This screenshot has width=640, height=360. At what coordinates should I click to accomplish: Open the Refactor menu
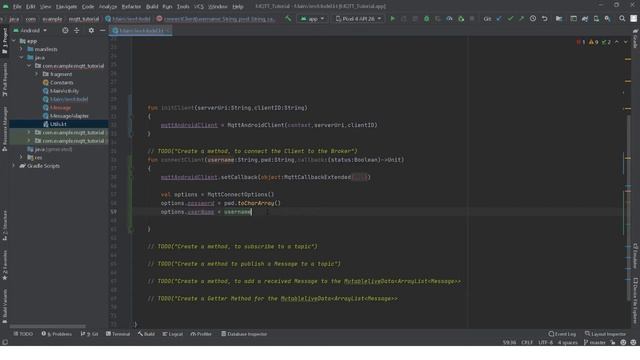[x=131, y=7]
